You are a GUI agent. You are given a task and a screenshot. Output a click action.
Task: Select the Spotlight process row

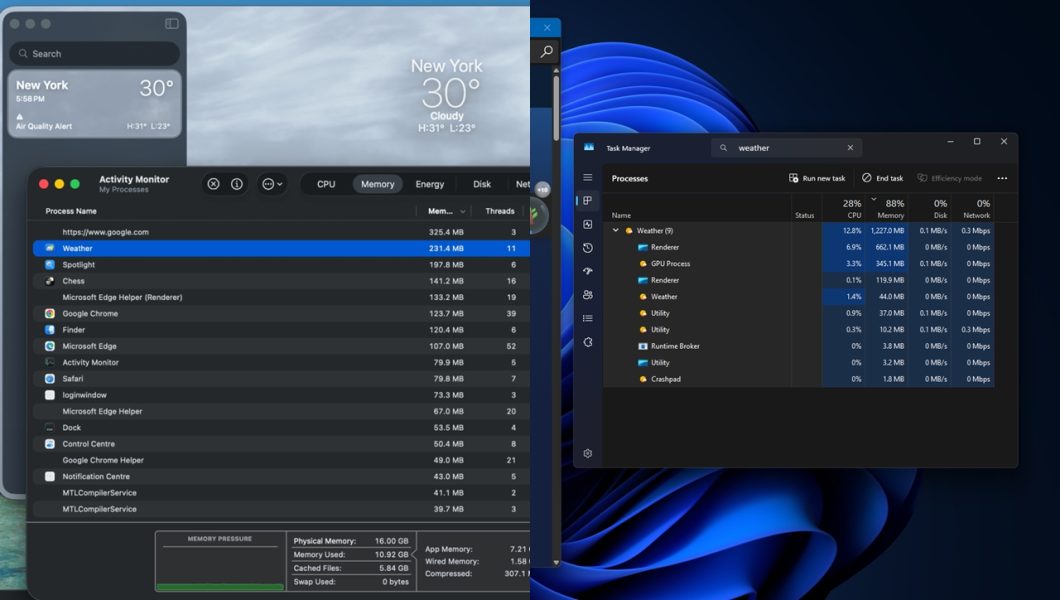281,265
